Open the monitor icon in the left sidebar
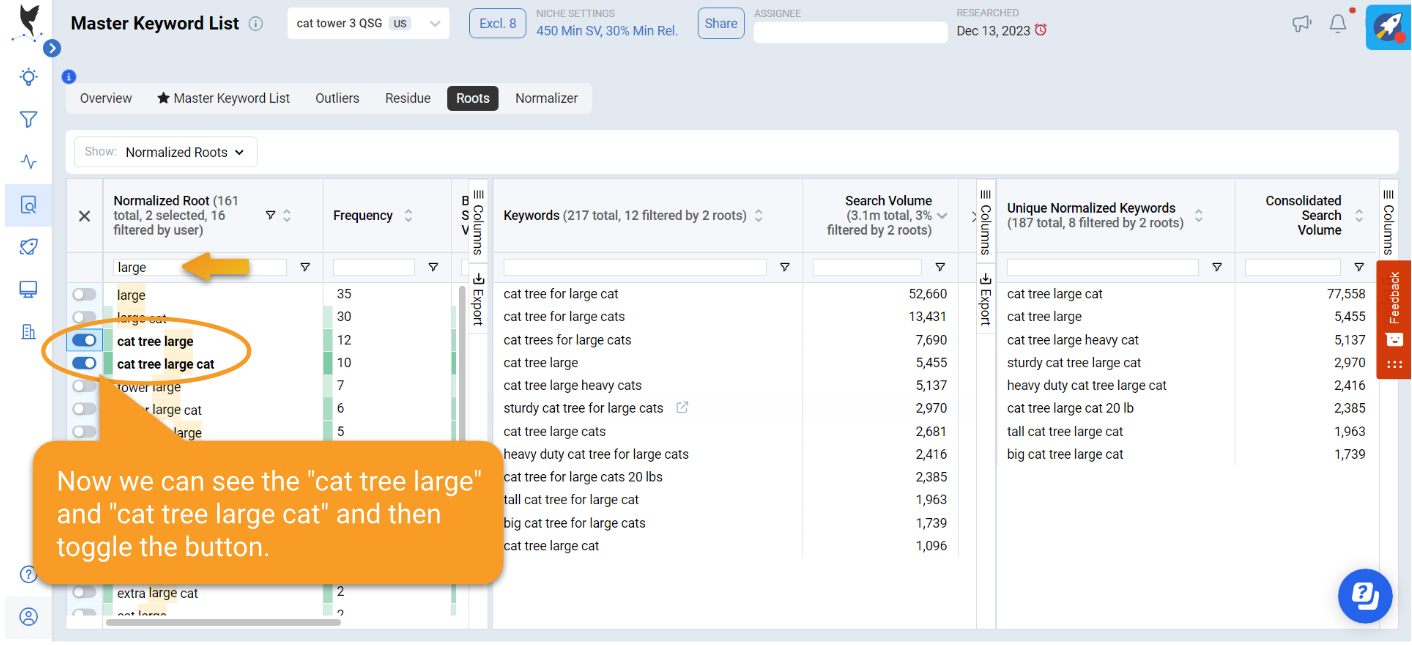 [x=28, y=288]
